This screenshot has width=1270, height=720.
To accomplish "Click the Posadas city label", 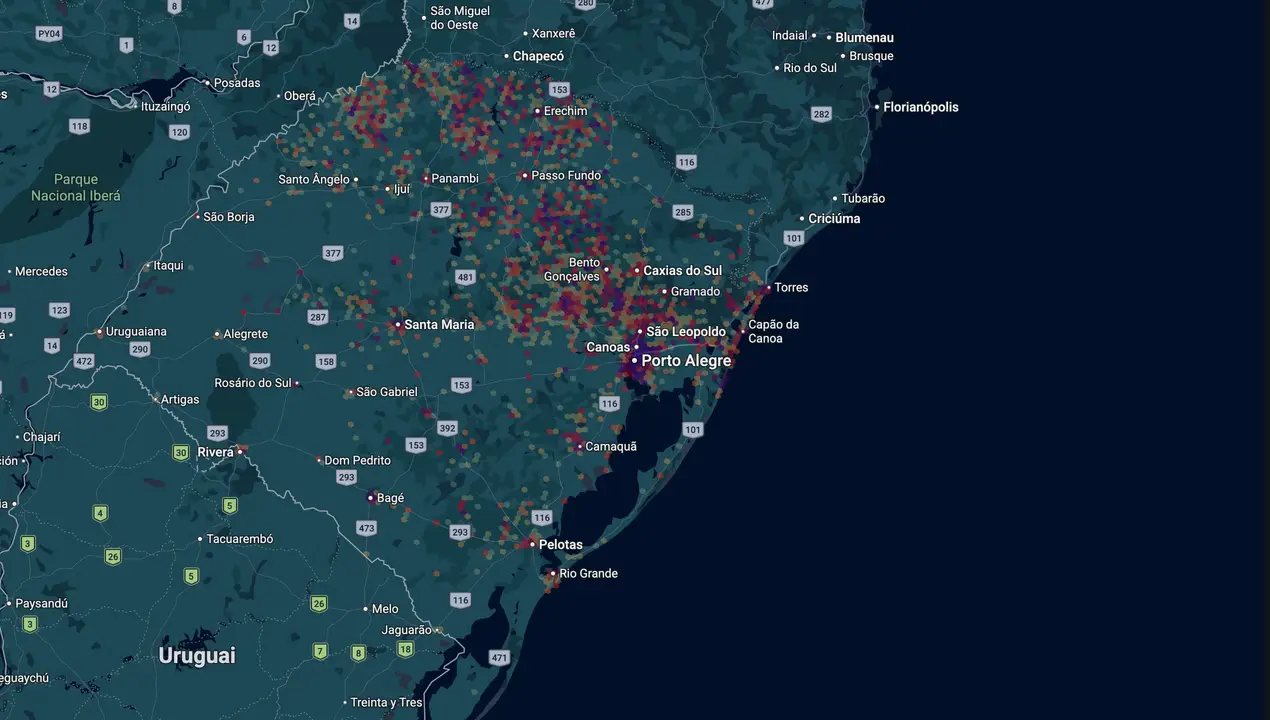I will tap(237, 83).
